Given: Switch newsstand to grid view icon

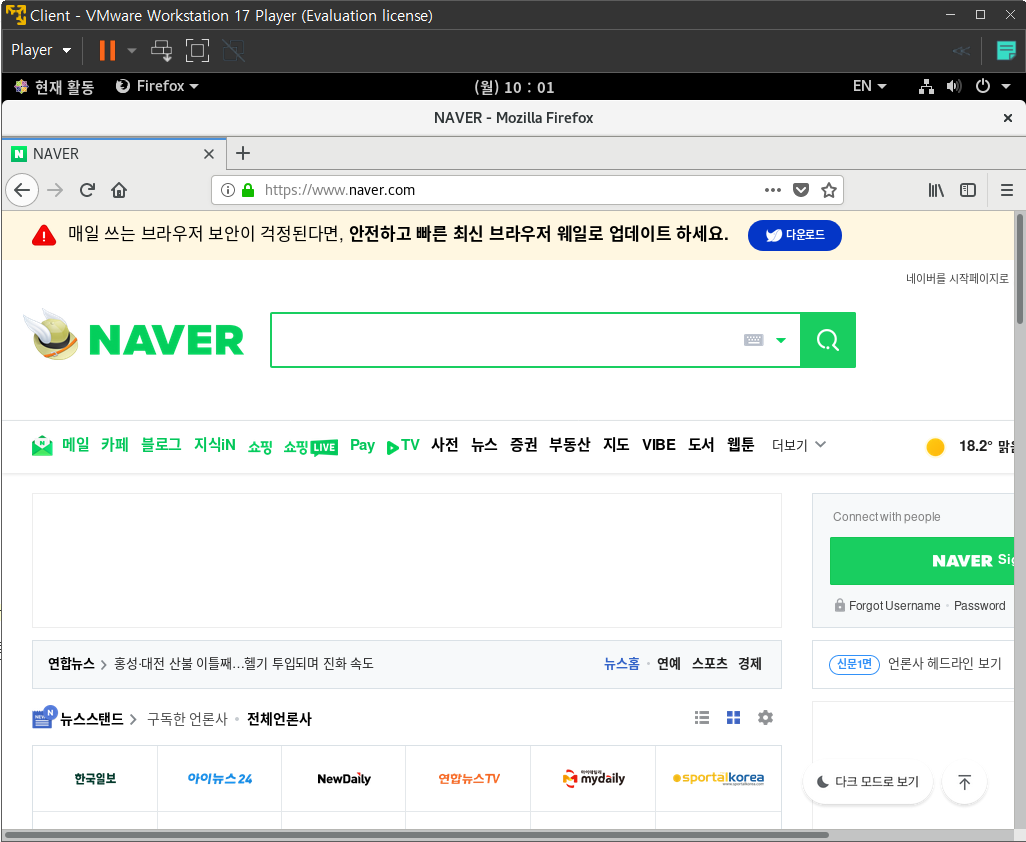Looking at the screenshot, I should click(734, 718).
